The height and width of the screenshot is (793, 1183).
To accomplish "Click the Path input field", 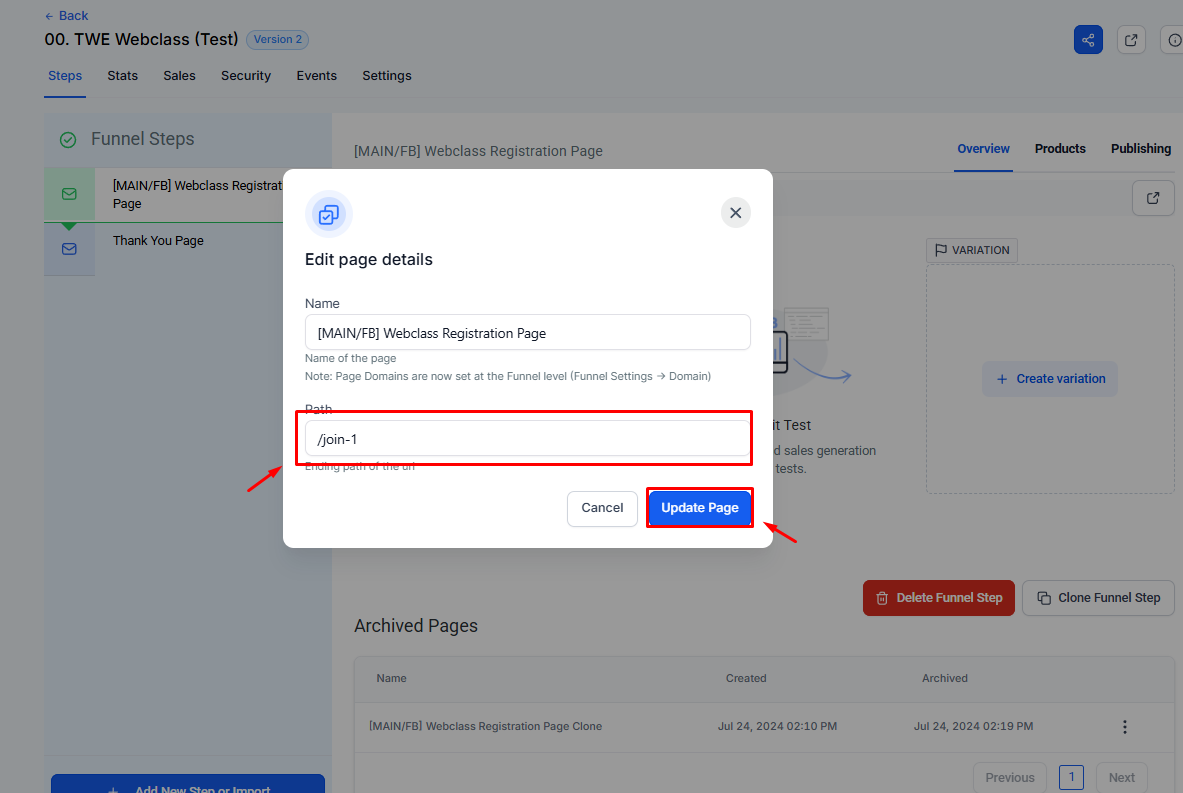I will [527, 439].
